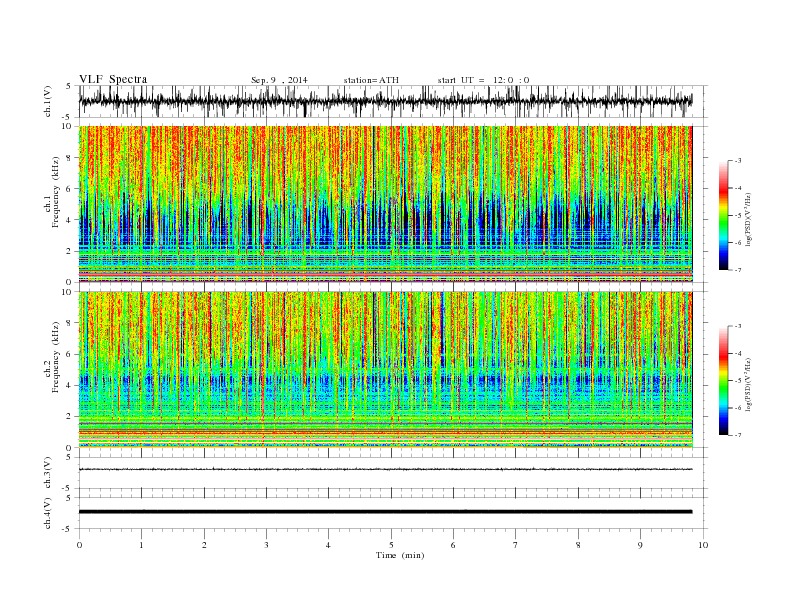This screenshot has width=792, height=612.
Task: Click the "-7" label on ch.2 colorbar
Action: (738, 435)
